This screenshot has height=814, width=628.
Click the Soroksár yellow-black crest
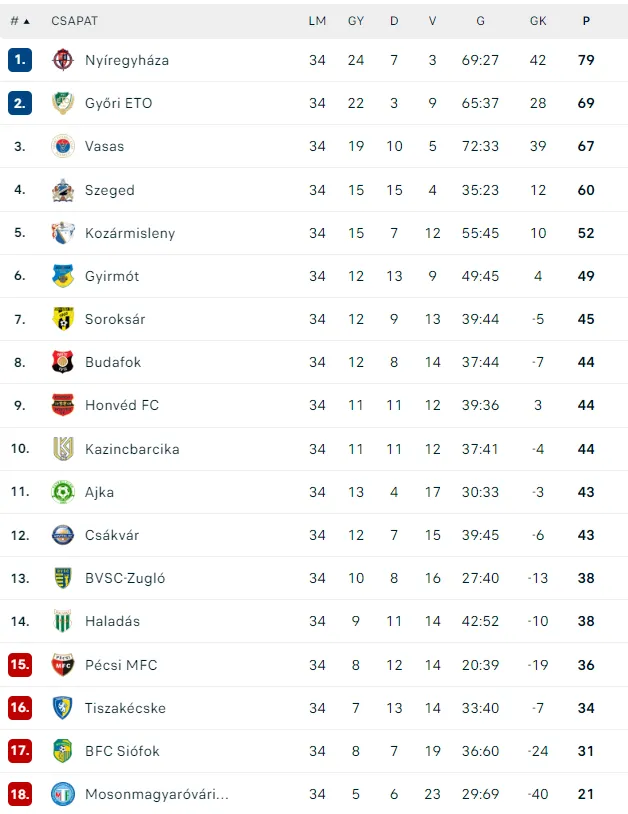pos(63,319)
